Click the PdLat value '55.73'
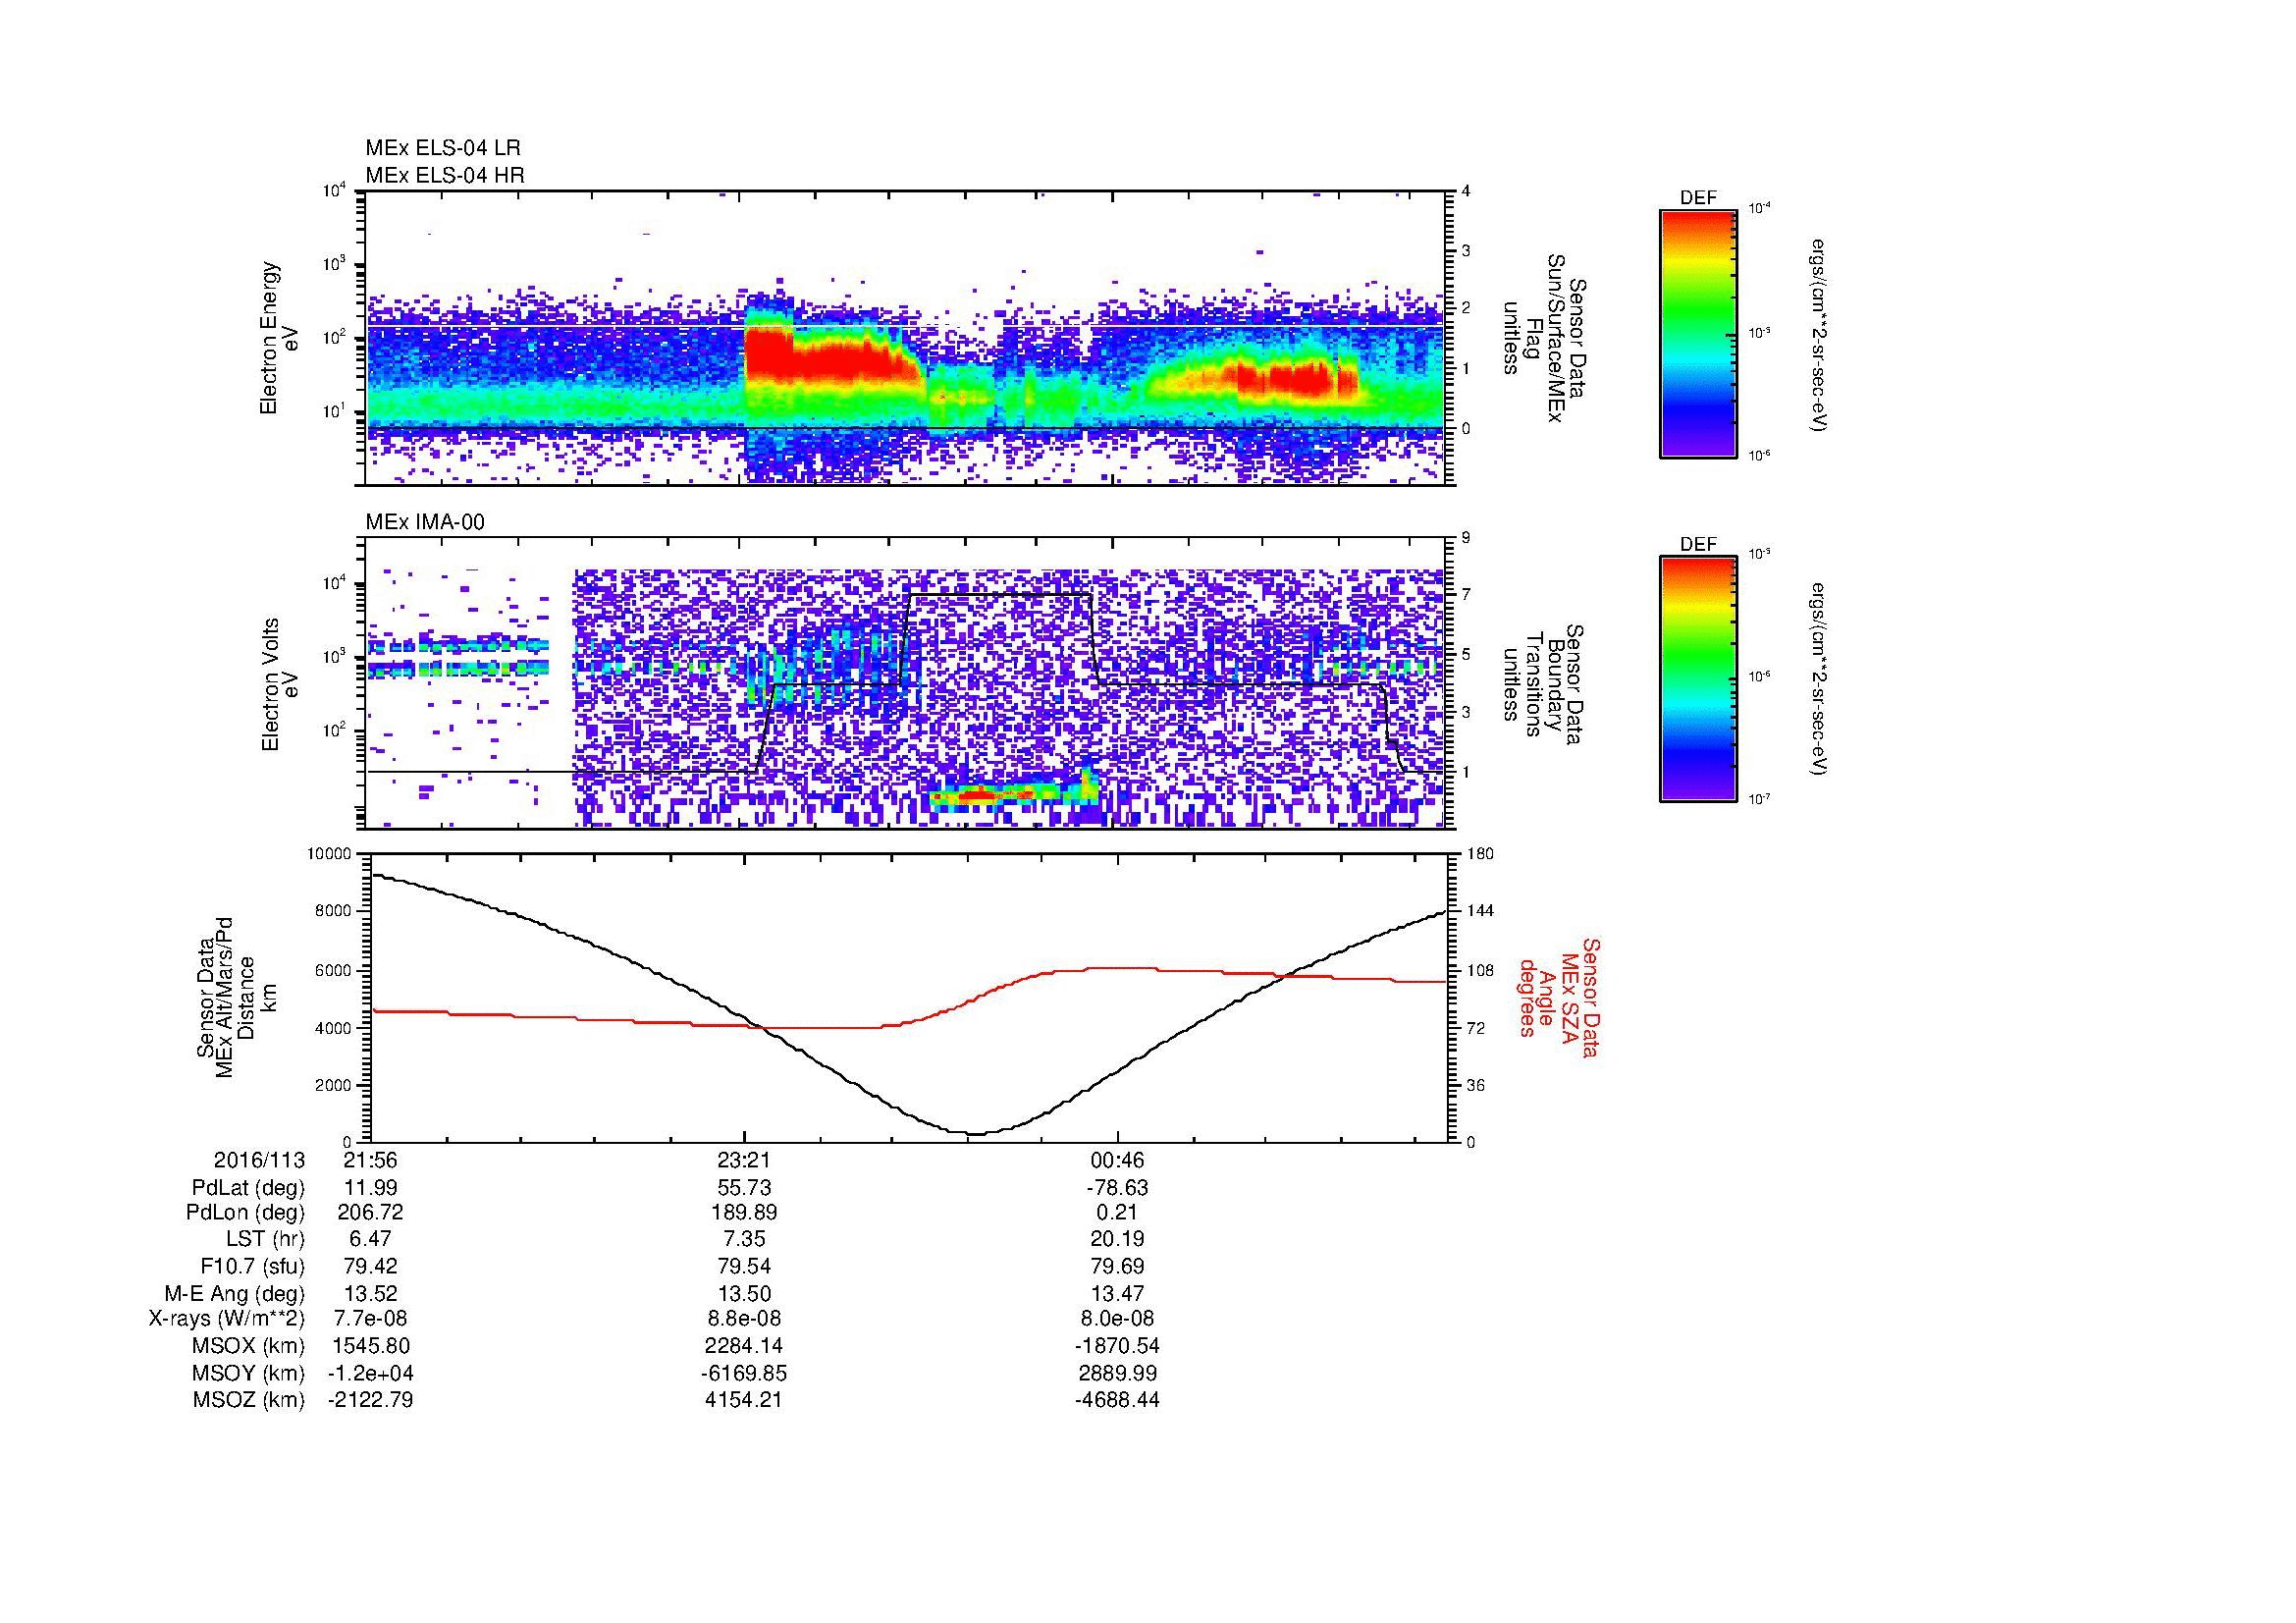Screen dimensions: 2296x1623 tap(744, 1188)
